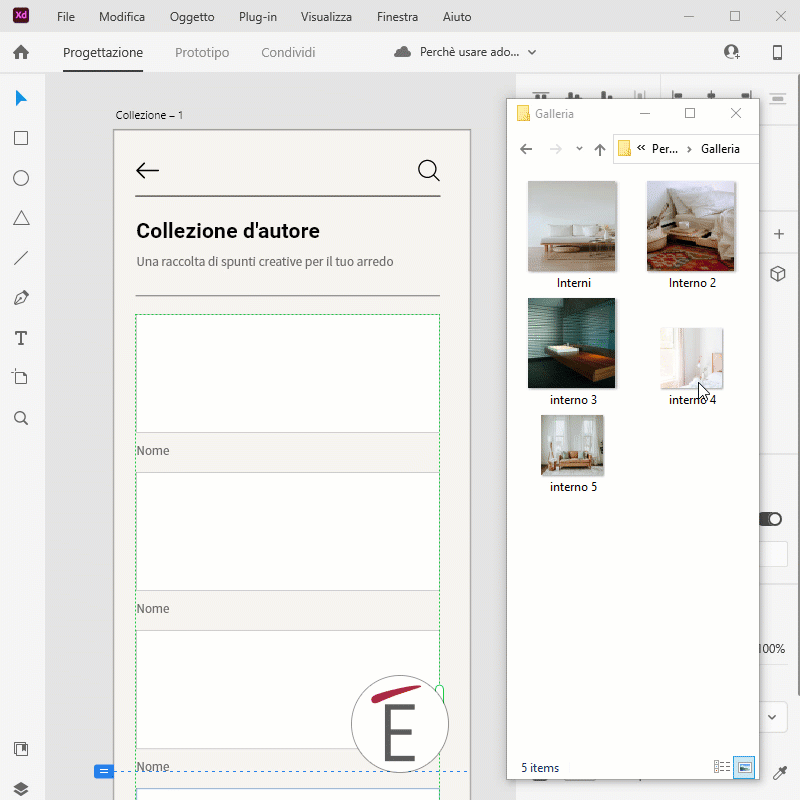Open the Libraries panel icon
This screenshot has width=800, height=800.
(21, 749)
